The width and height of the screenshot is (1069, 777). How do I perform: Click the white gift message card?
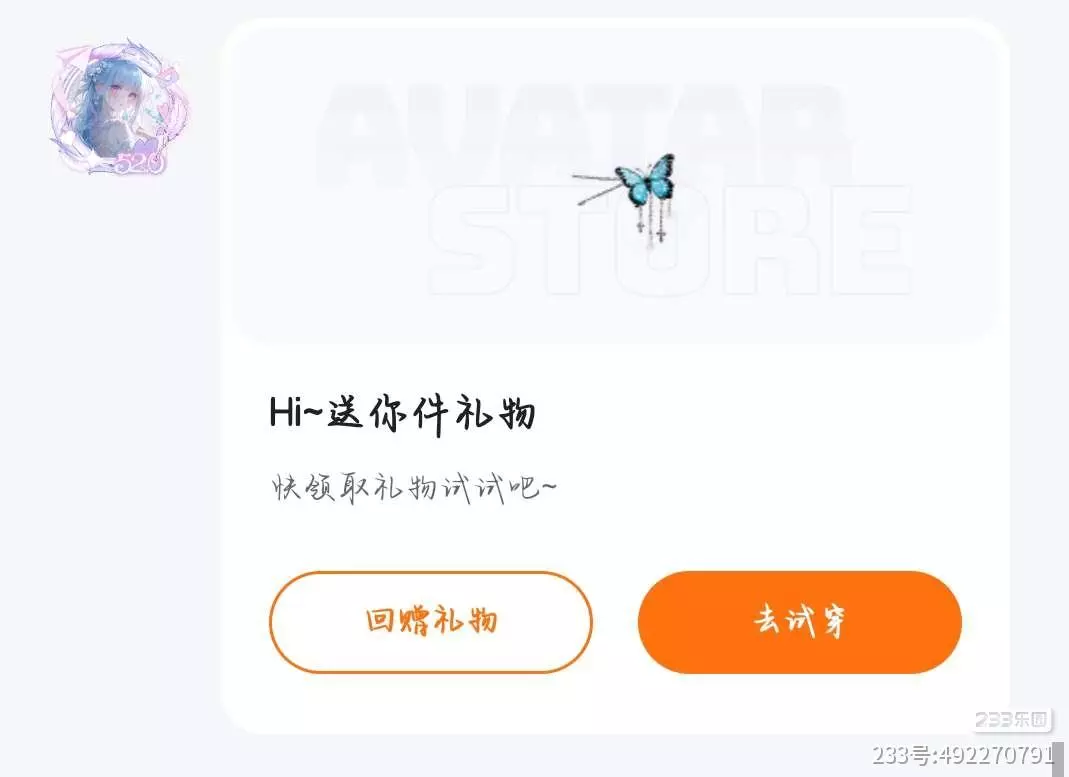615,376
